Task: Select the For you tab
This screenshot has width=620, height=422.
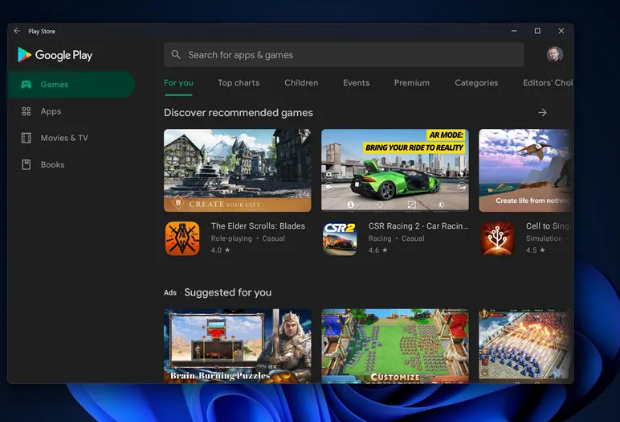Action: (178, 83)
